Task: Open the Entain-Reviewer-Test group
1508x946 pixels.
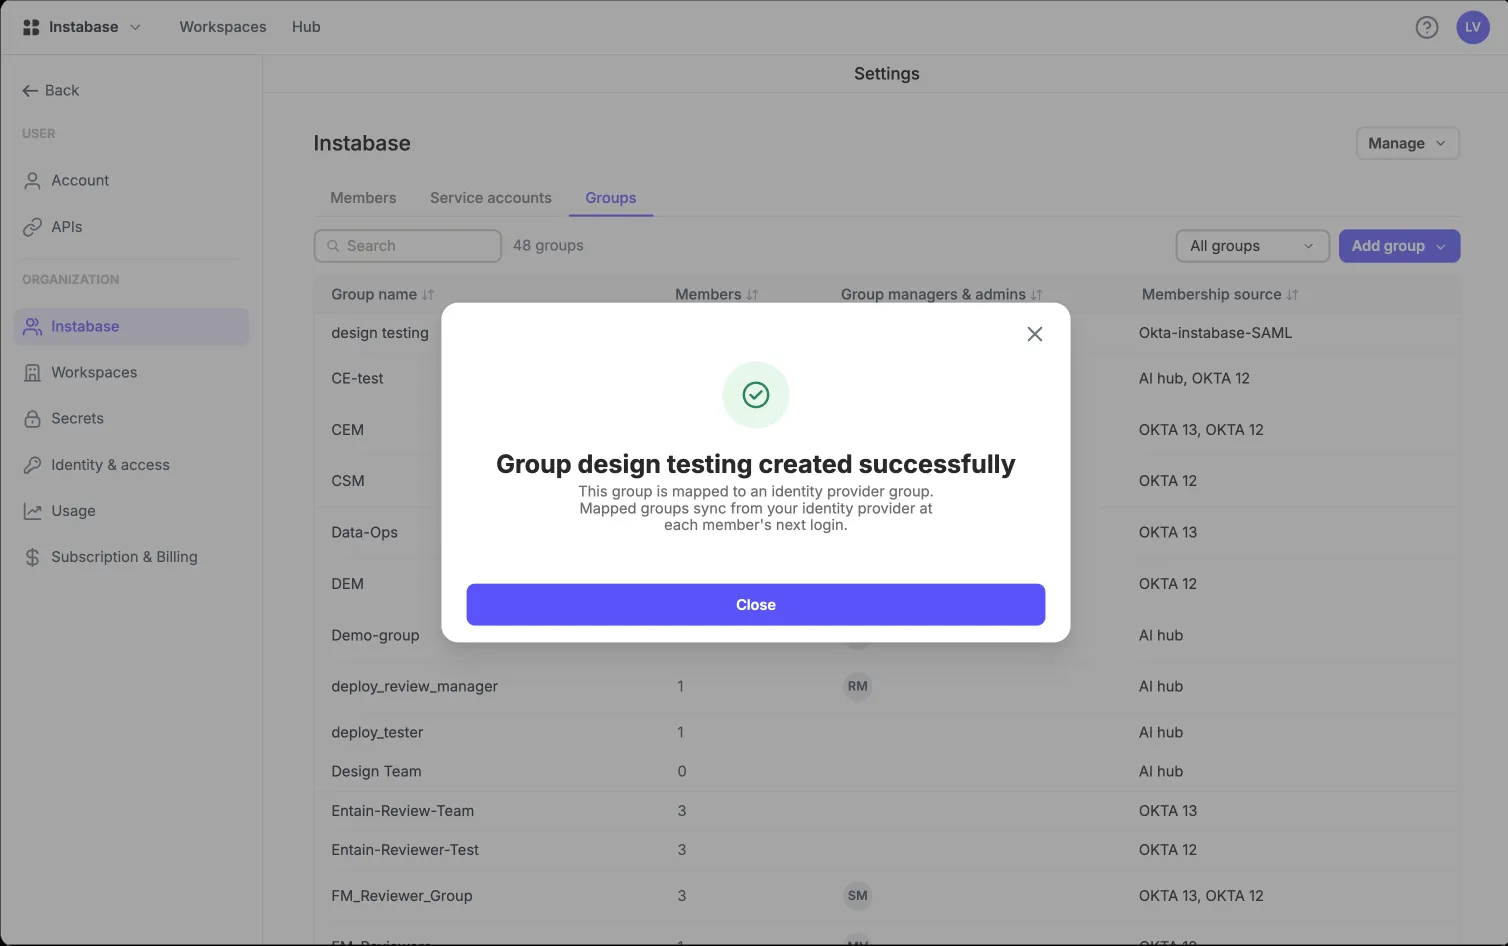Action: [x=405, y=850]
